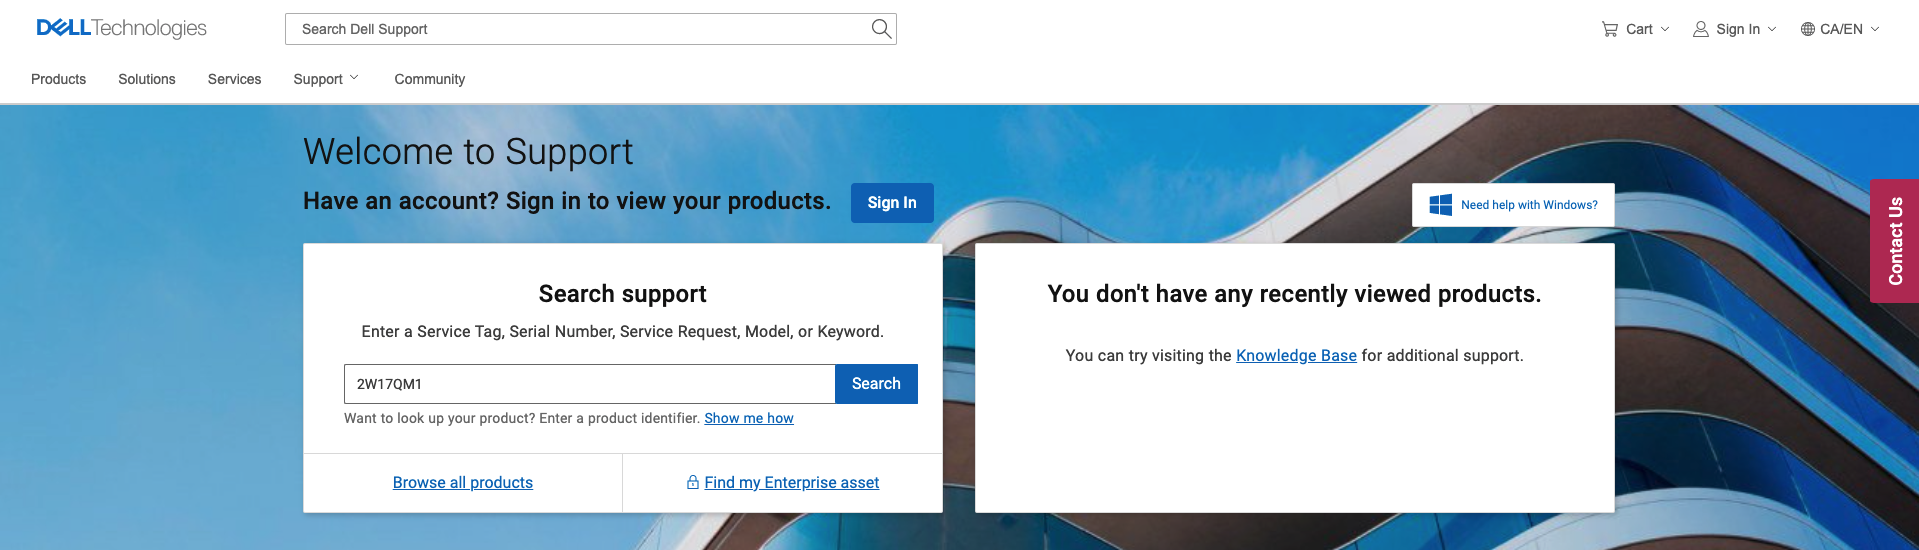Click the globe region icon
1919x550 pixels.
click(1808, 29)
